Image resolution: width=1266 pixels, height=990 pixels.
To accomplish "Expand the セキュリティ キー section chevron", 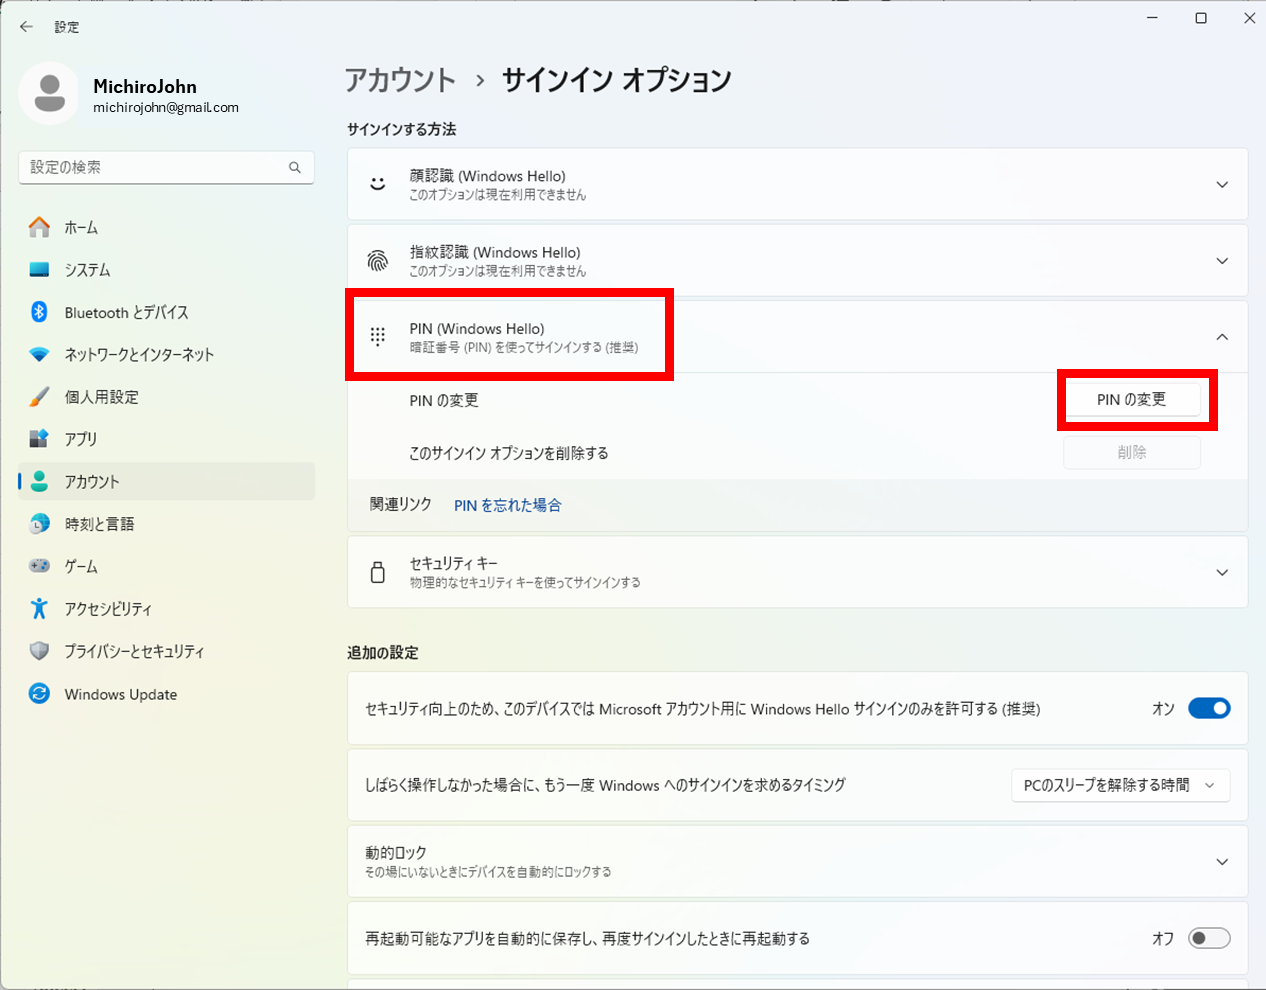I will coord(1222,573).
